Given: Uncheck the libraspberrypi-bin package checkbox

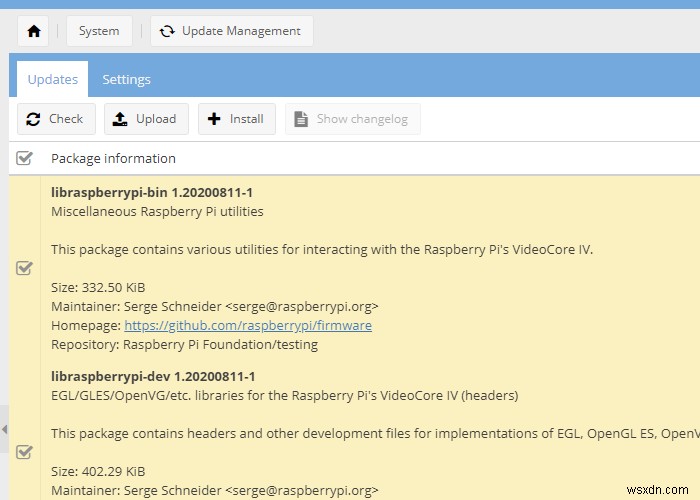Looking at the screenshot, I should pos(24,268).
